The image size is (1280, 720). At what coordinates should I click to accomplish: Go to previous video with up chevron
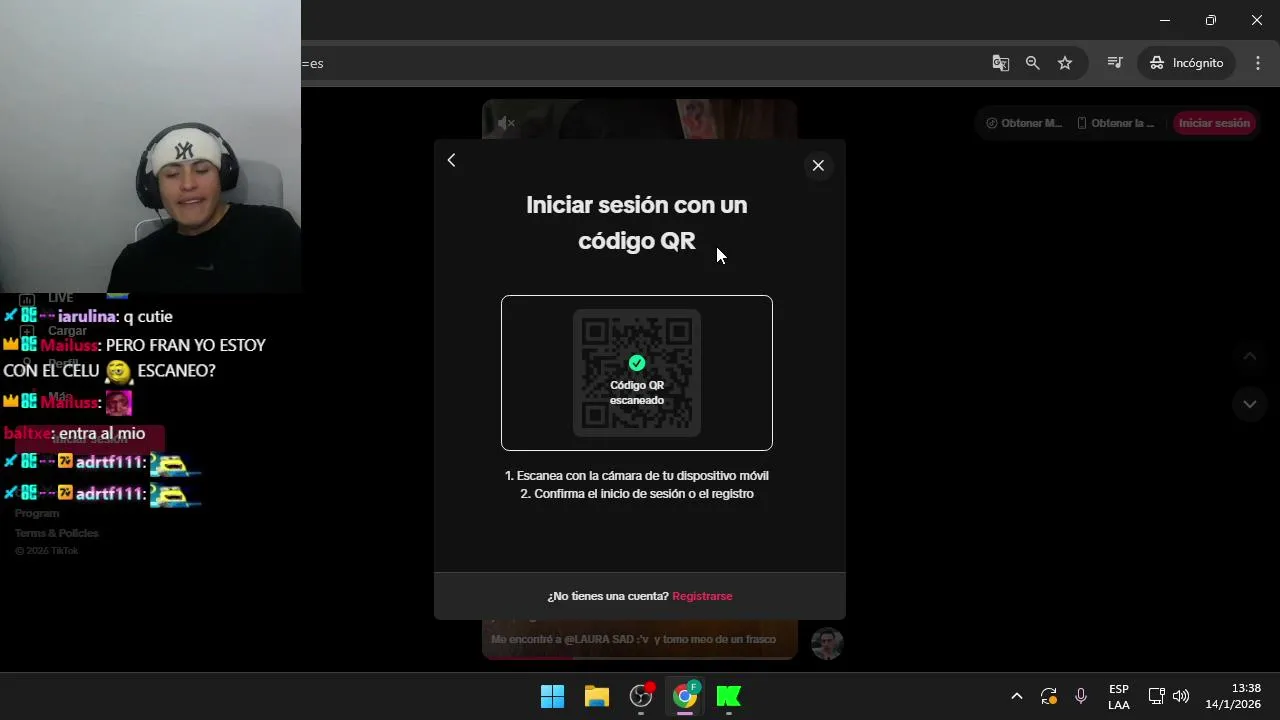(x=1249, y=357)
